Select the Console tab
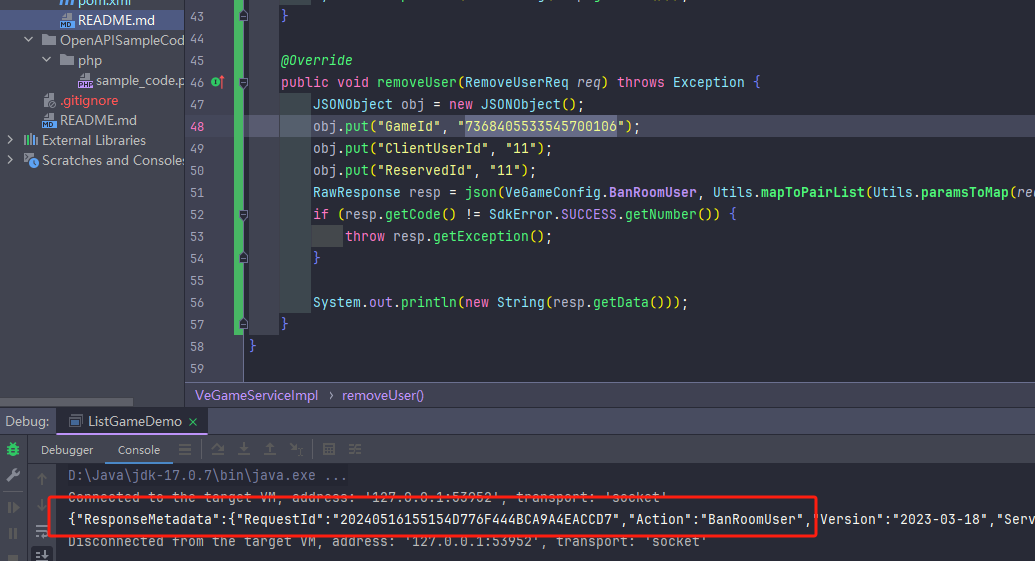The width and height of the screenshot is (1035, 561). click(139, 450)
